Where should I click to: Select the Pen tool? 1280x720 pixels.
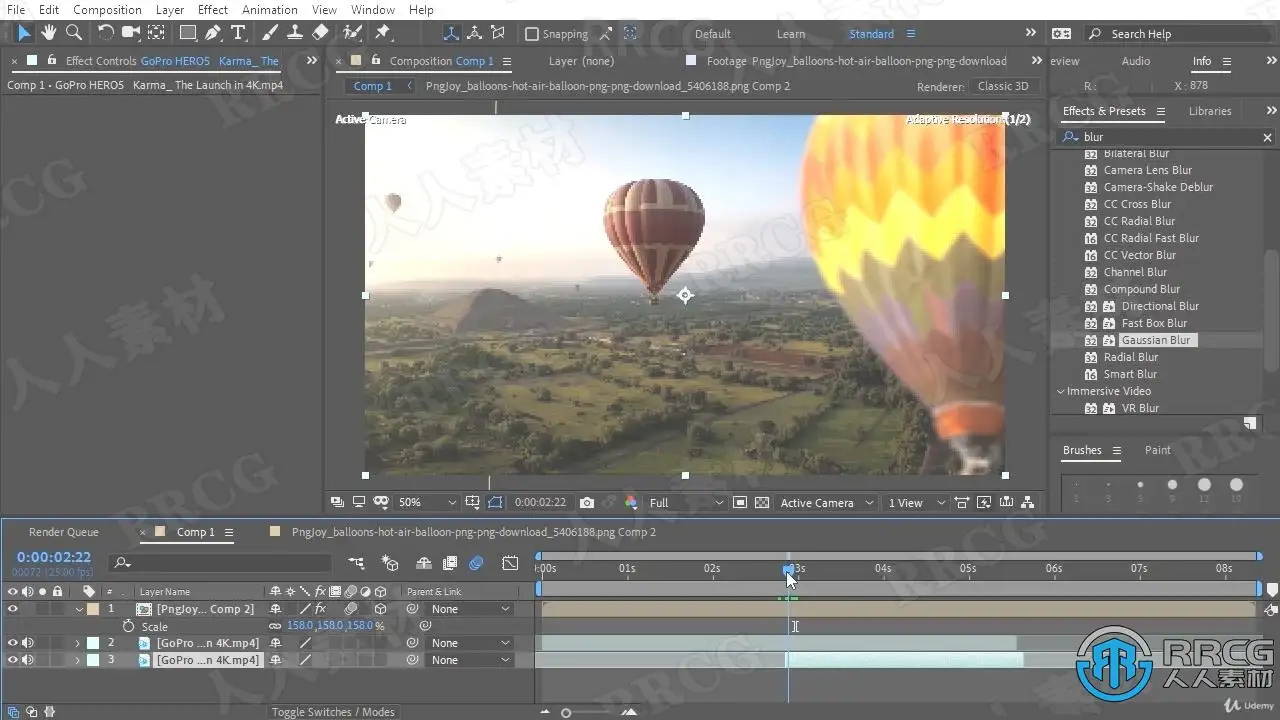click(213, 33)
